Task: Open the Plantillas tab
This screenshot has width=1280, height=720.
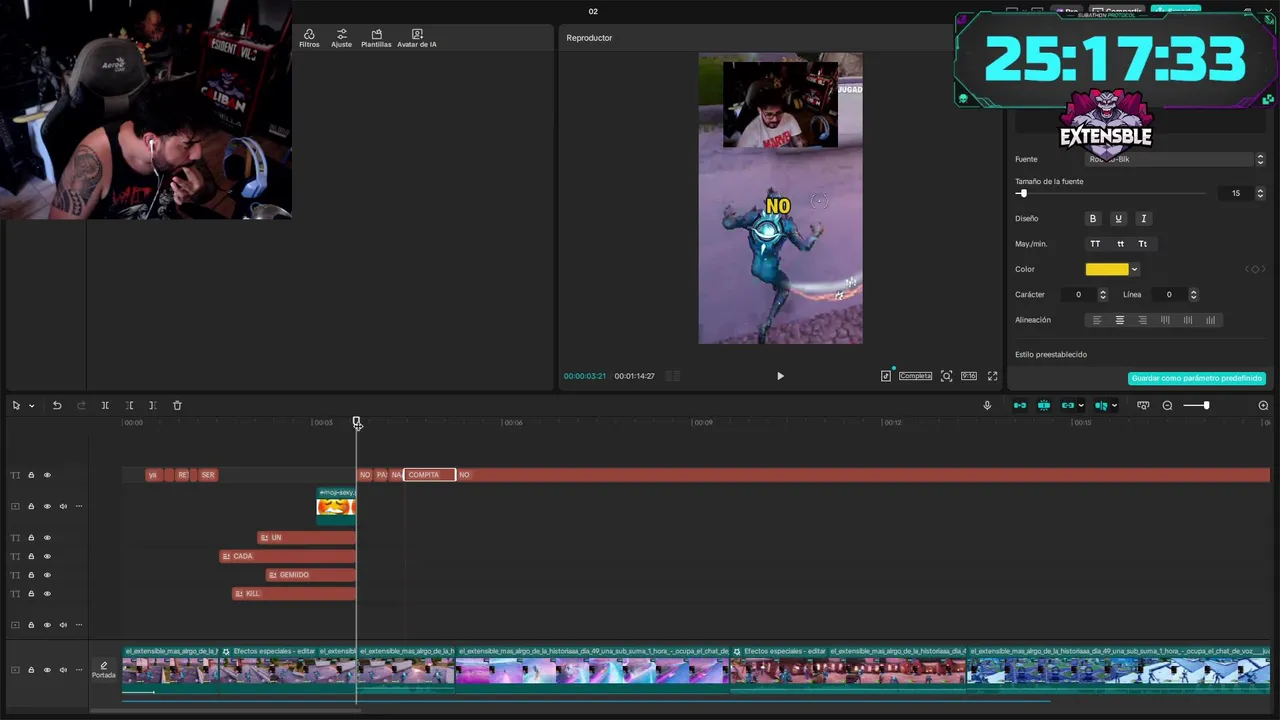Action: click(x=376, y=38)
